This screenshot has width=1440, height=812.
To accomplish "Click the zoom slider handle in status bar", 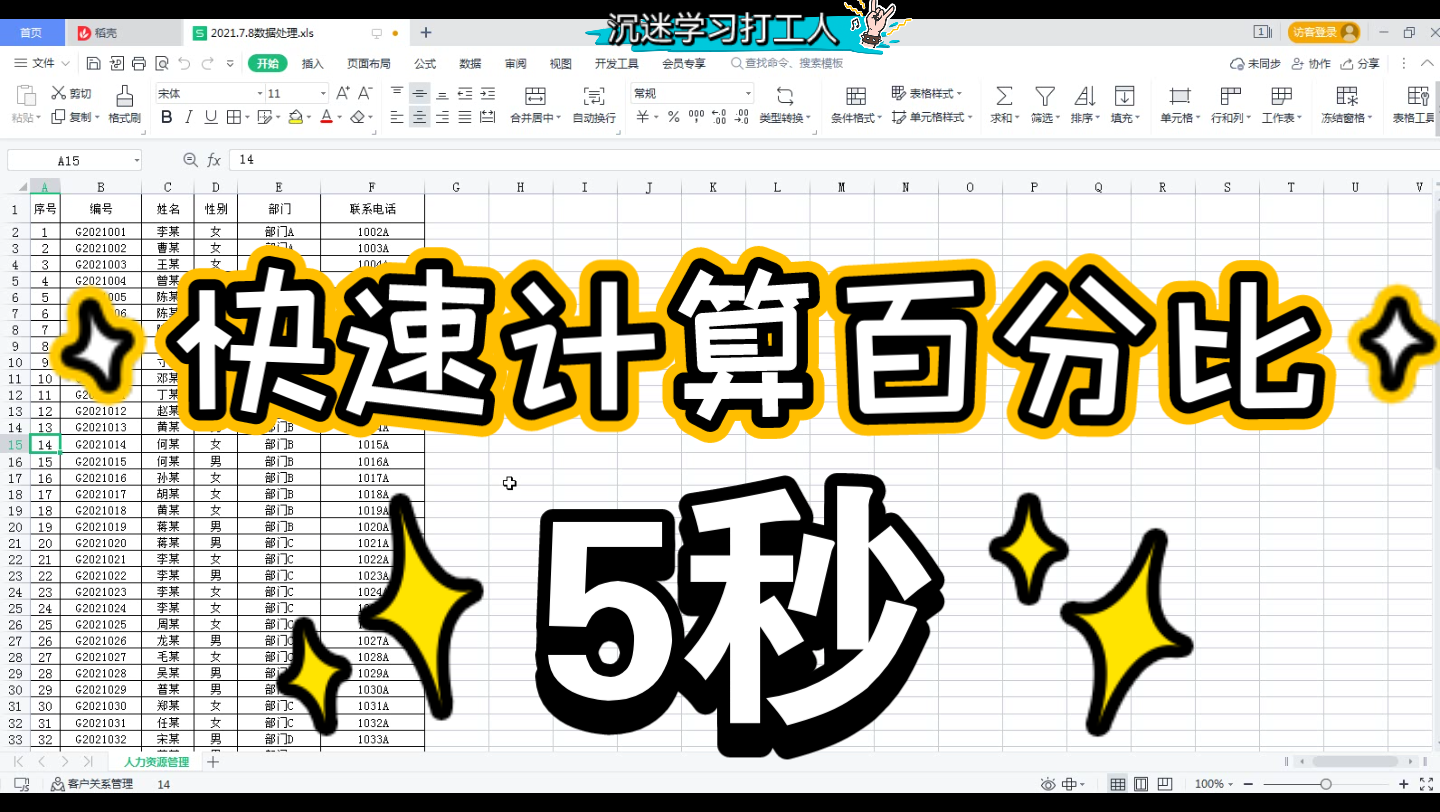I will (1326, 784).
